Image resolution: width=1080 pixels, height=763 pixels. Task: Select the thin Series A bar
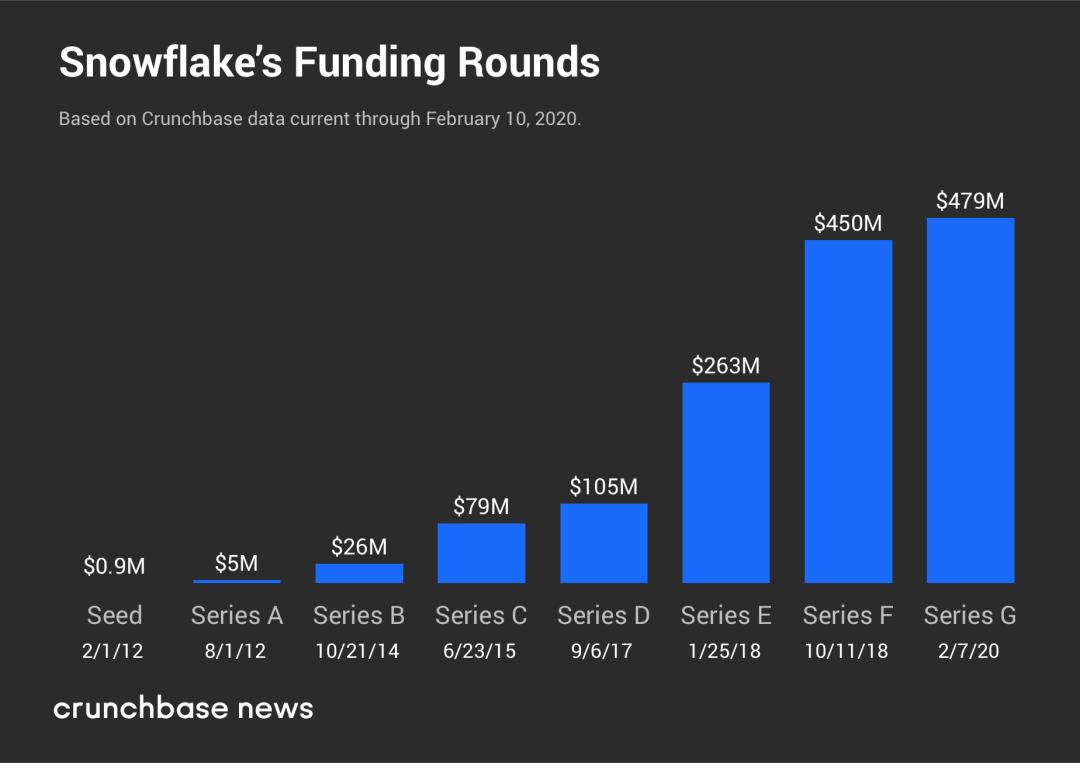coord(237,581)
